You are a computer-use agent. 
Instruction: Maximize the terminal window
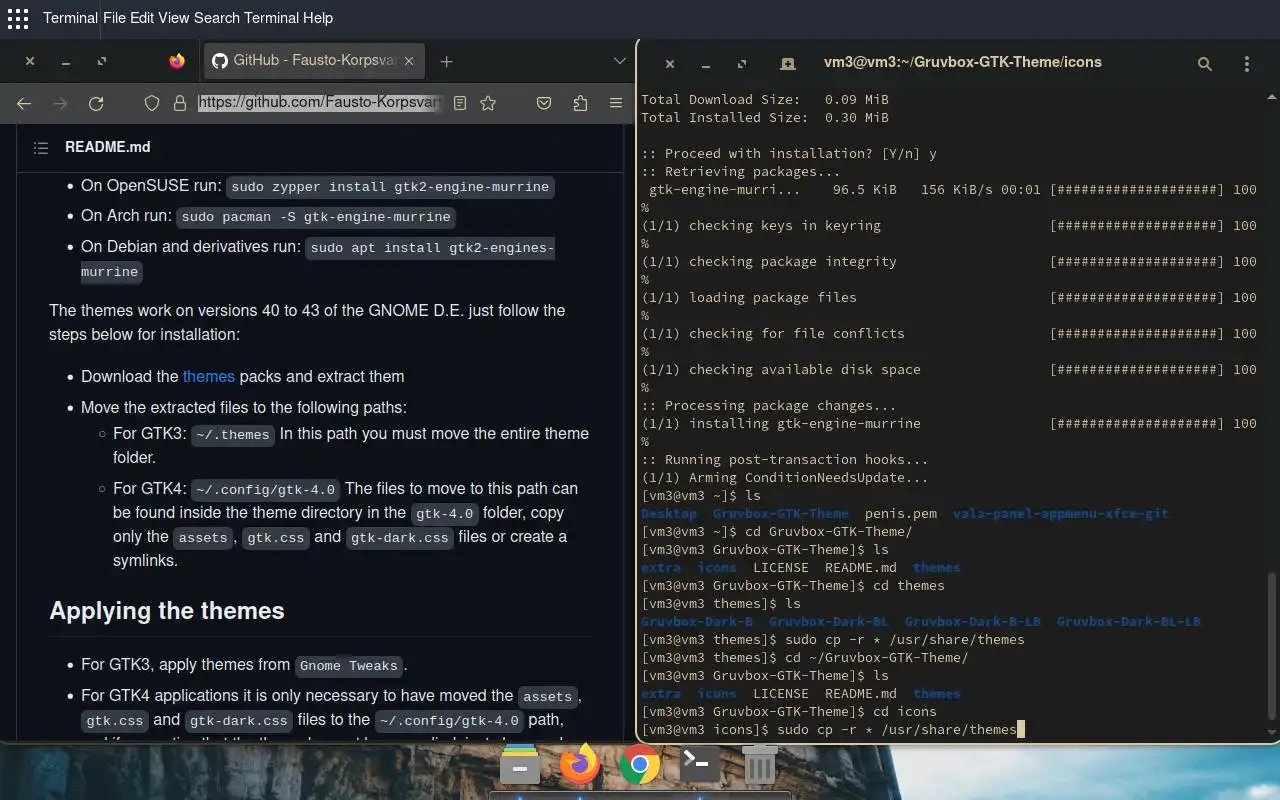pos(742,63)
